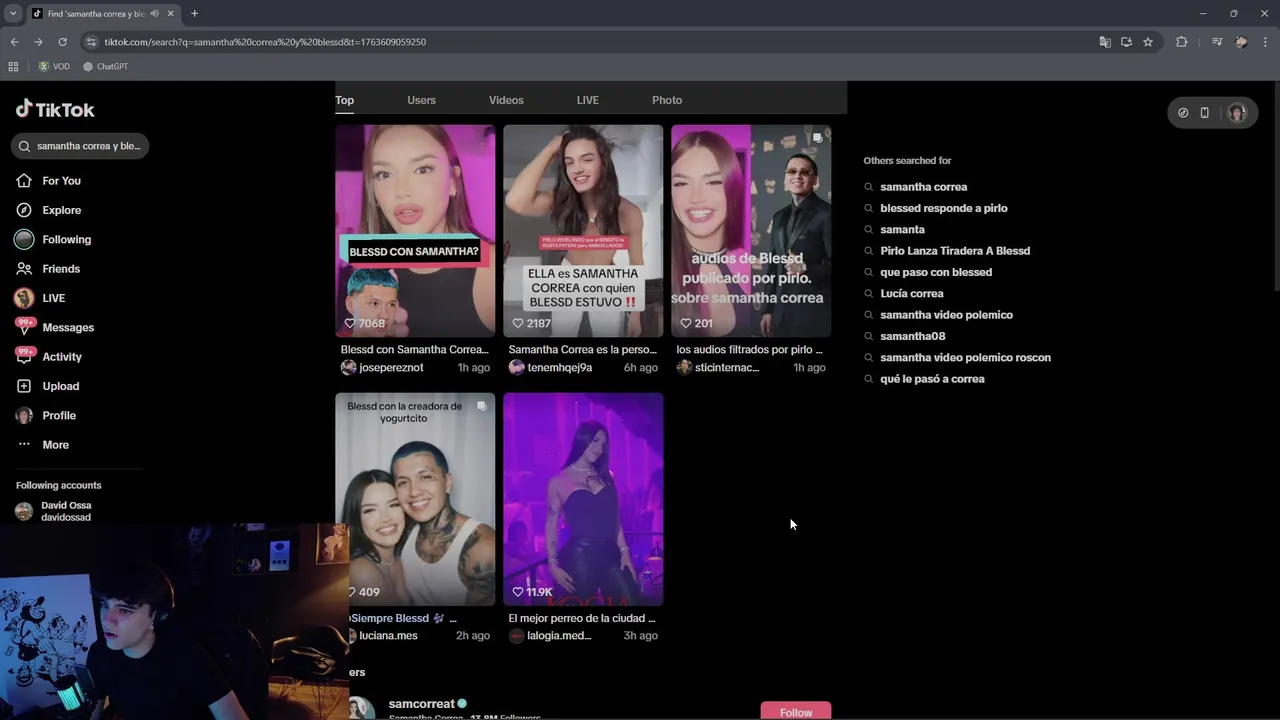Open the media controls icon in Chrome
This screenshot has height=720, width=1280.
[1217, 42]
